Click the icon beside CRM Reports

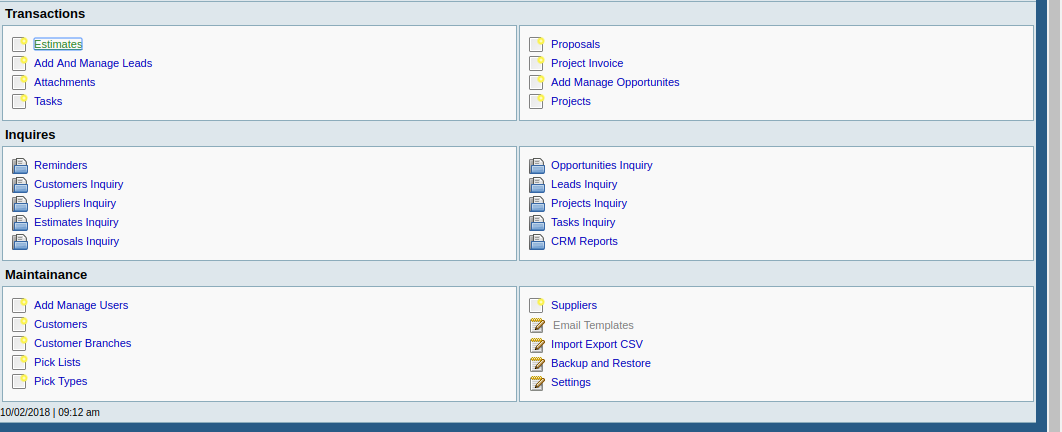(536, 241)
